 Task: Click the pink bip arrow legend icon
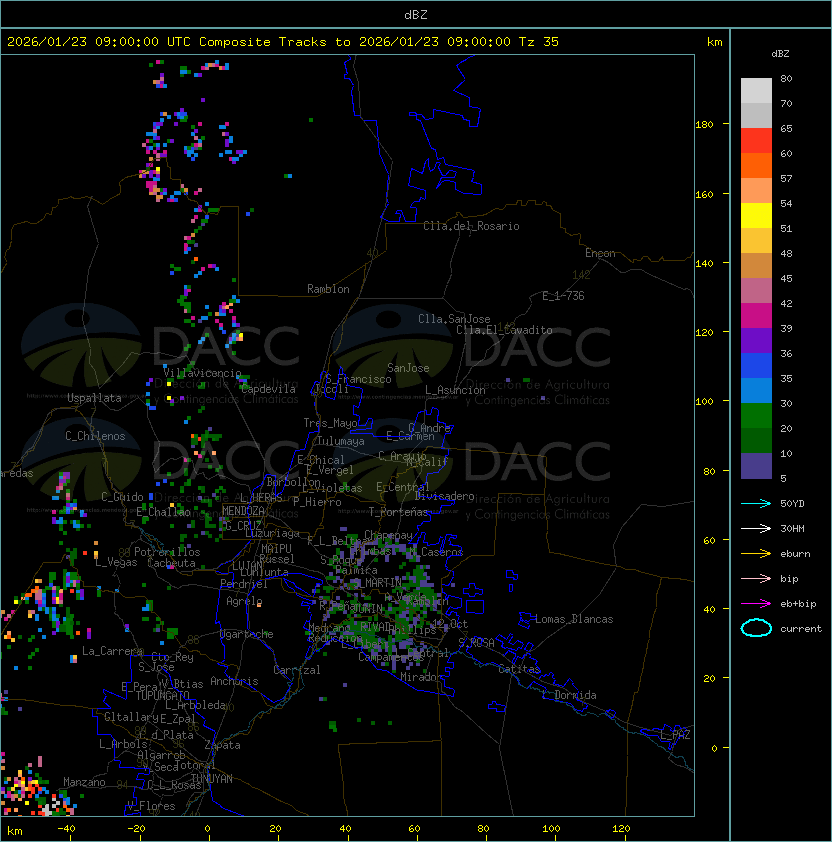coord(756,578)
